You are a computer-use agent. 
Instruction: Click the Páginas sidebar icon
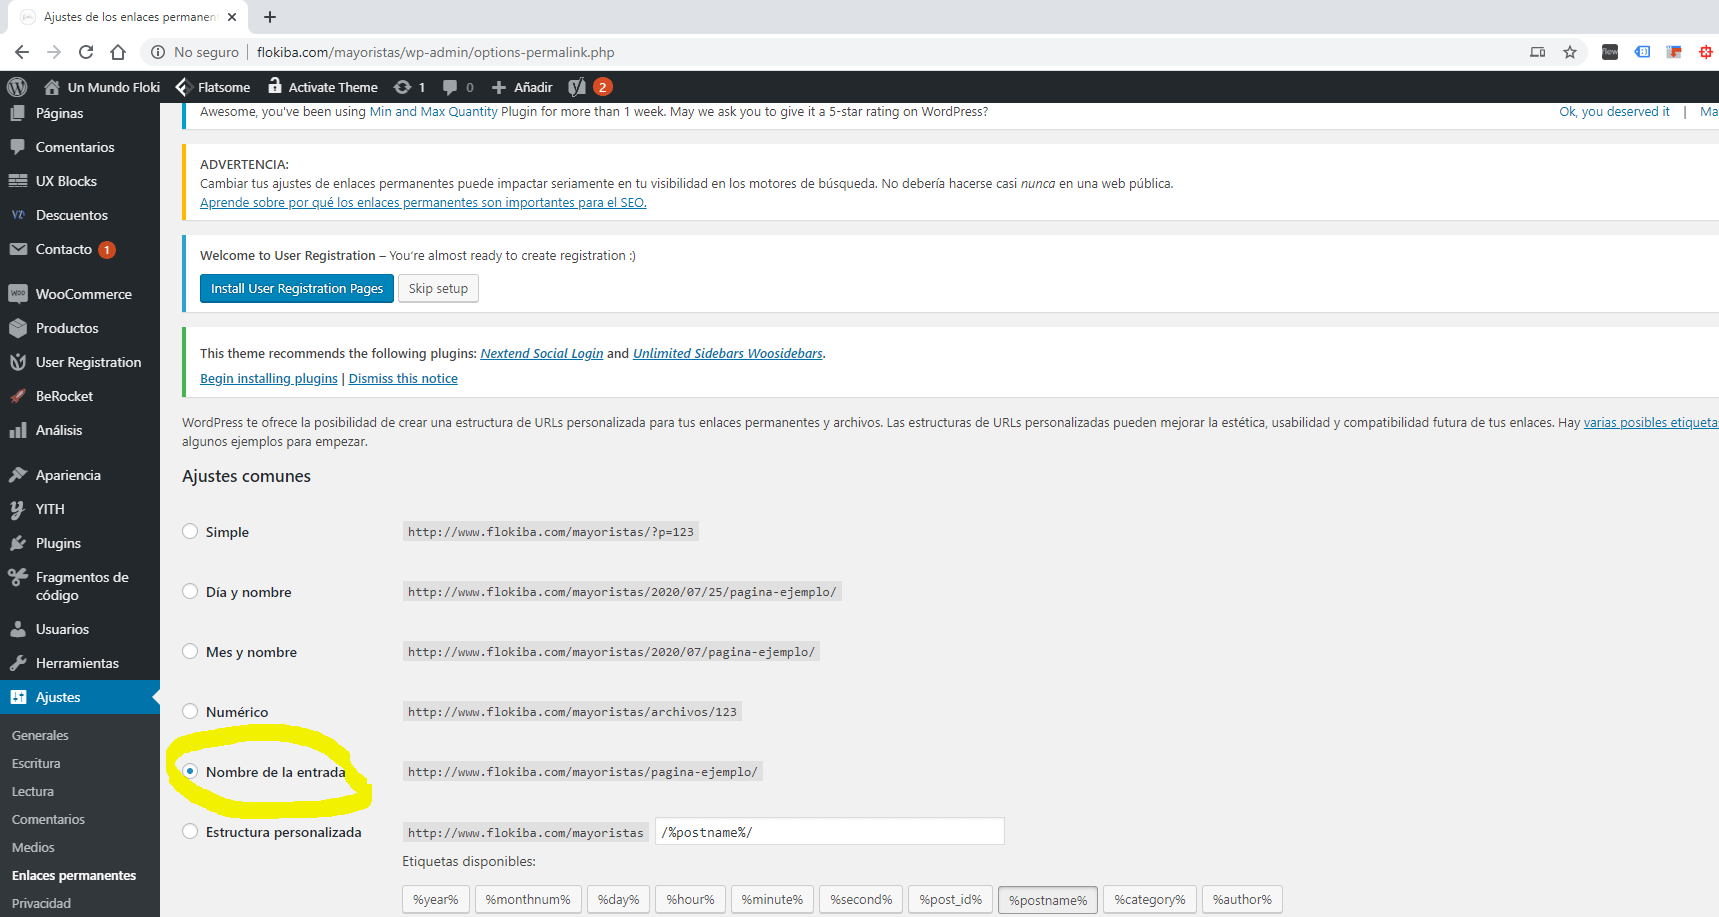17,113
